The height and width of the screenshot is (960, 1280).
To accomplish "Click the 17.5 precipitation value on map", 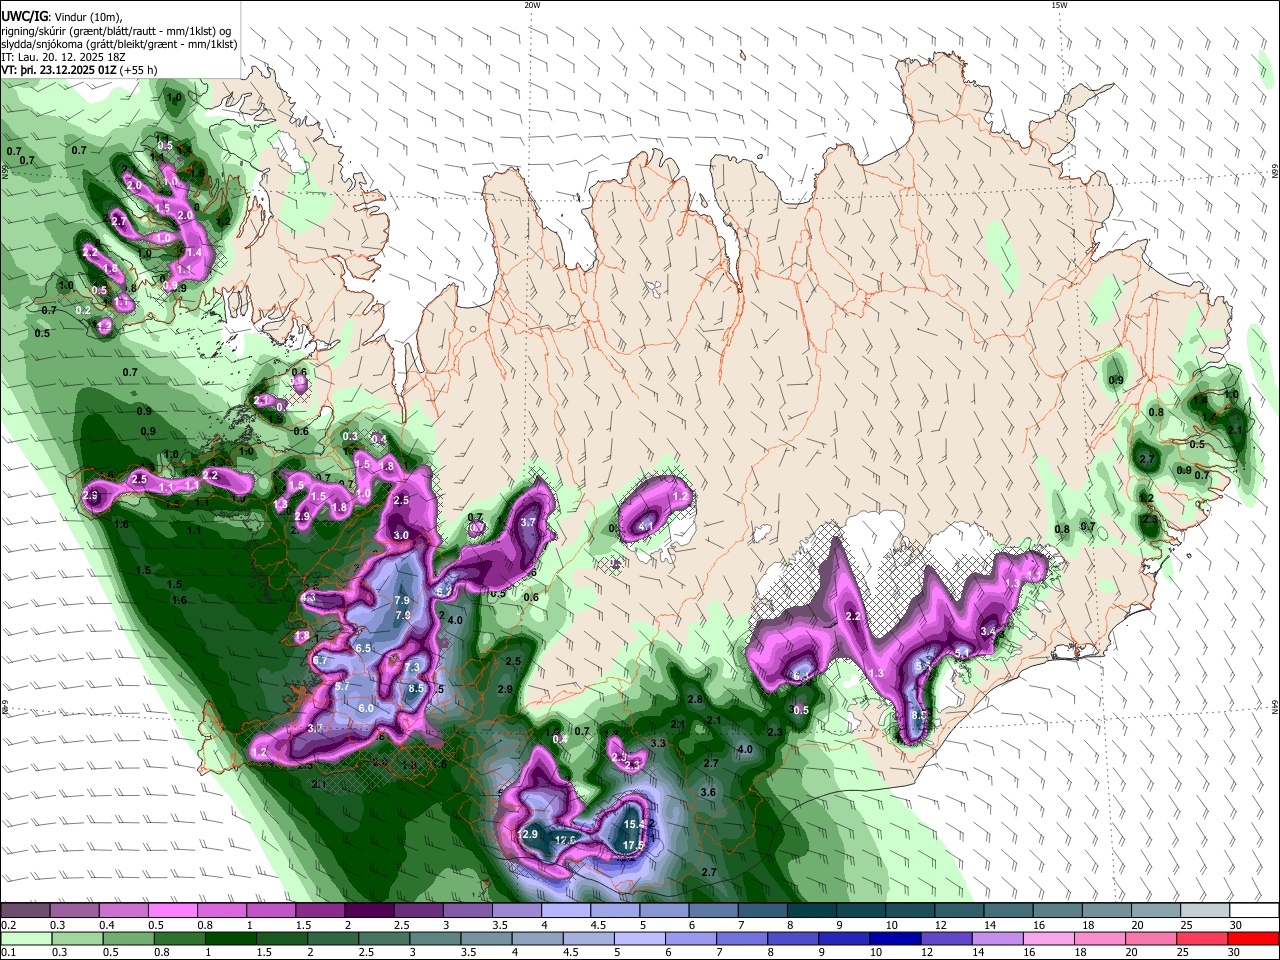I will click(x=633, y=845).
